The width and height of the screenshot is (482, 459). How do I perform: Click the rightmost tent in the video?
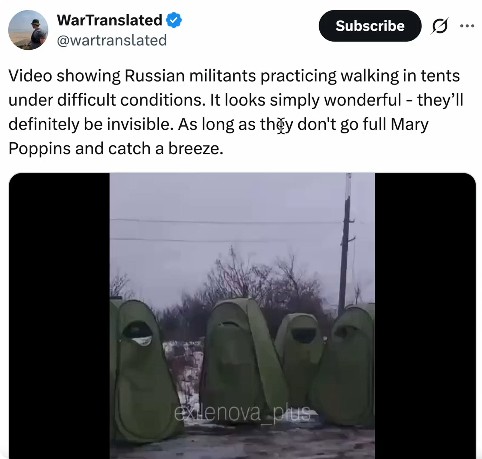click(347, 365)
